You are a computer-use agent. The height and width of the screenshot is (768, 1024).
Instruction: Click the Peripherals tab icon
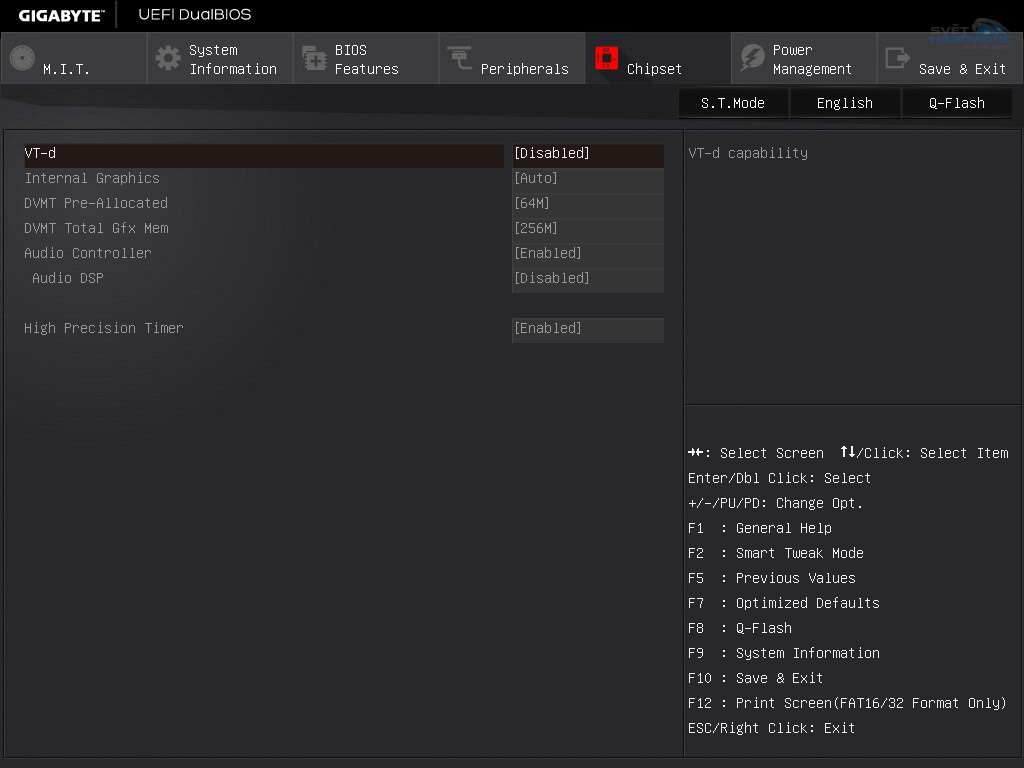460,58
